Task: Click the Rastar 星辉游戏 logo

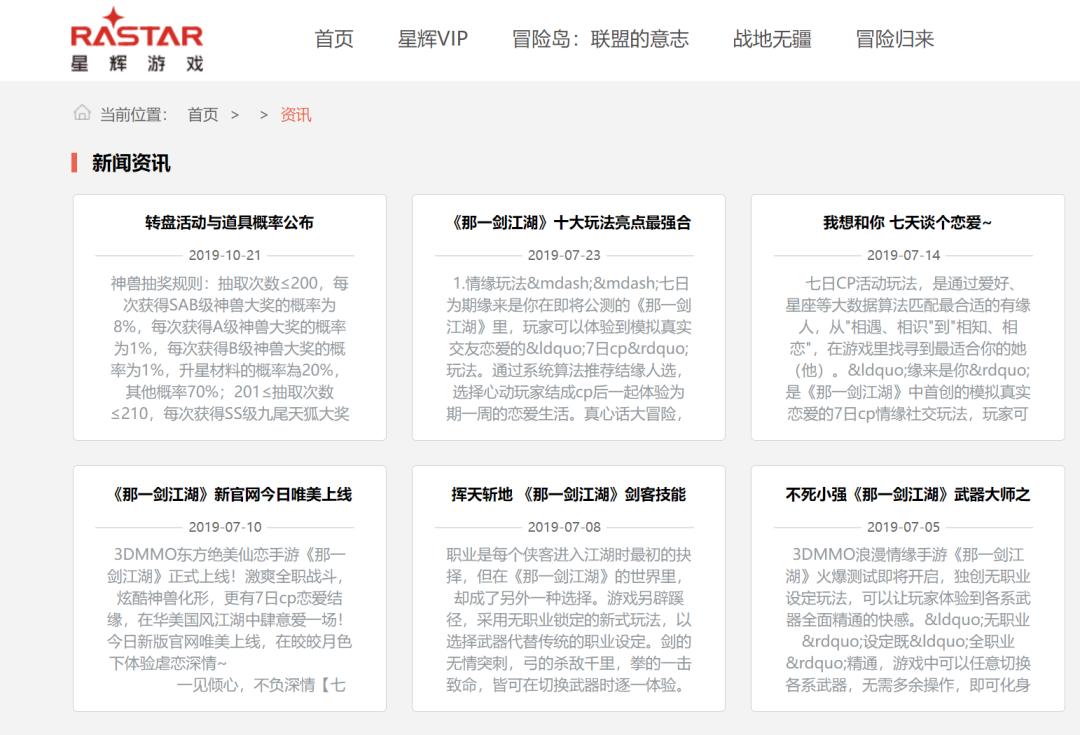Action: tap(137, 40)
